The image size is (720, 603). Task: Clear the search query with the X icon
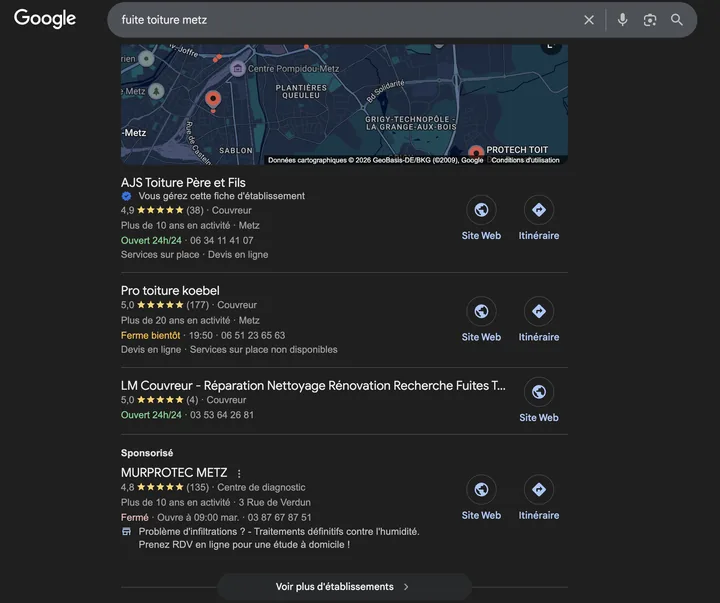589,20
